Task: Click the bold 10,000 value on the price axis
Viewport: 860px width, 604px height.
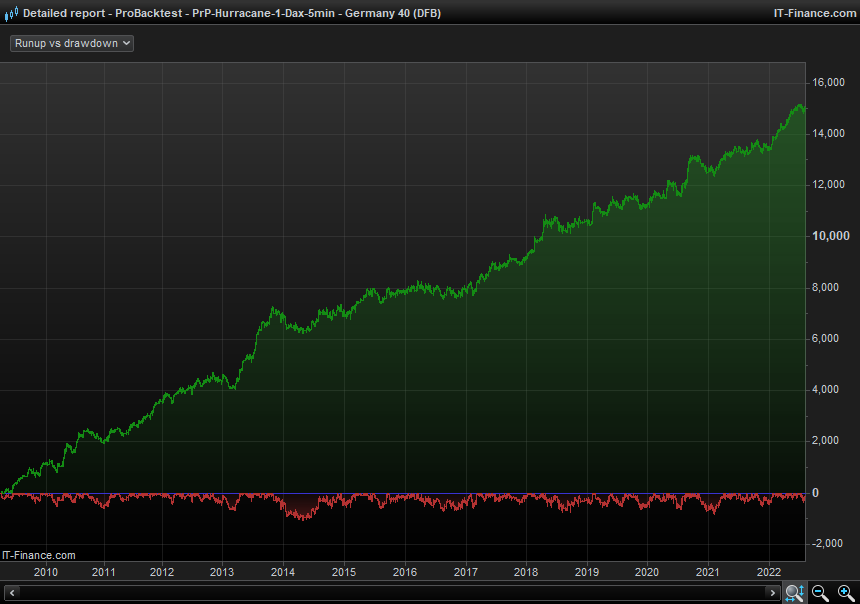Action: (831, 236)
